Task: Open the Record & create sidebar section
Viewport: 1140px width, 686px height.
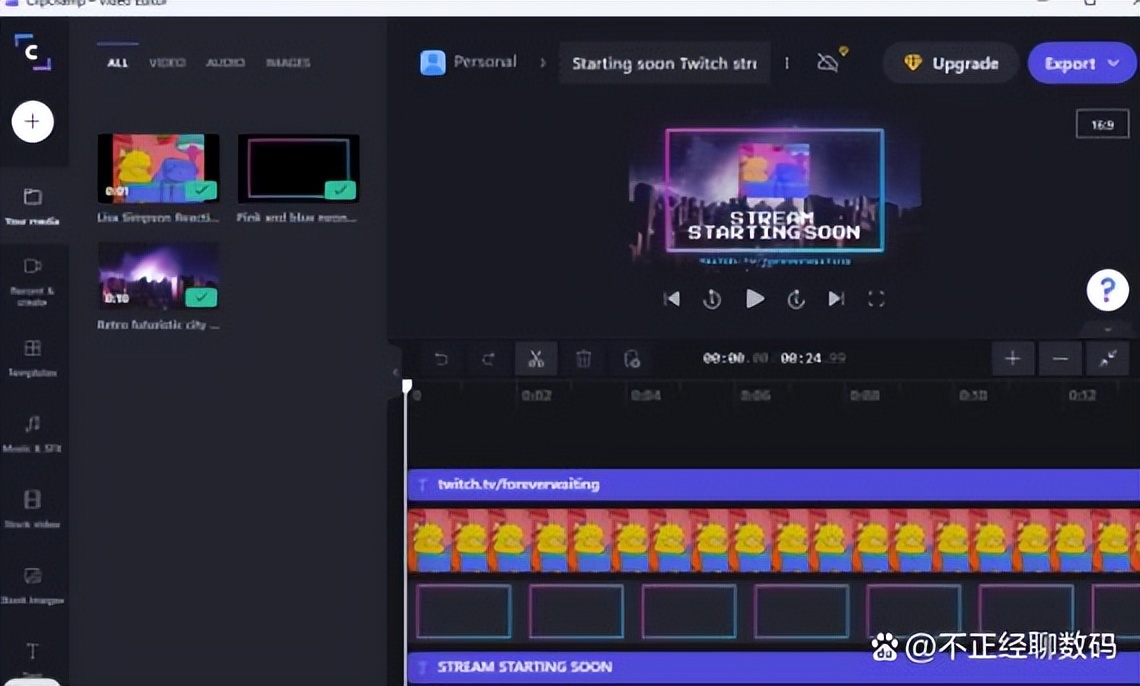Action: tap(33, 281)
